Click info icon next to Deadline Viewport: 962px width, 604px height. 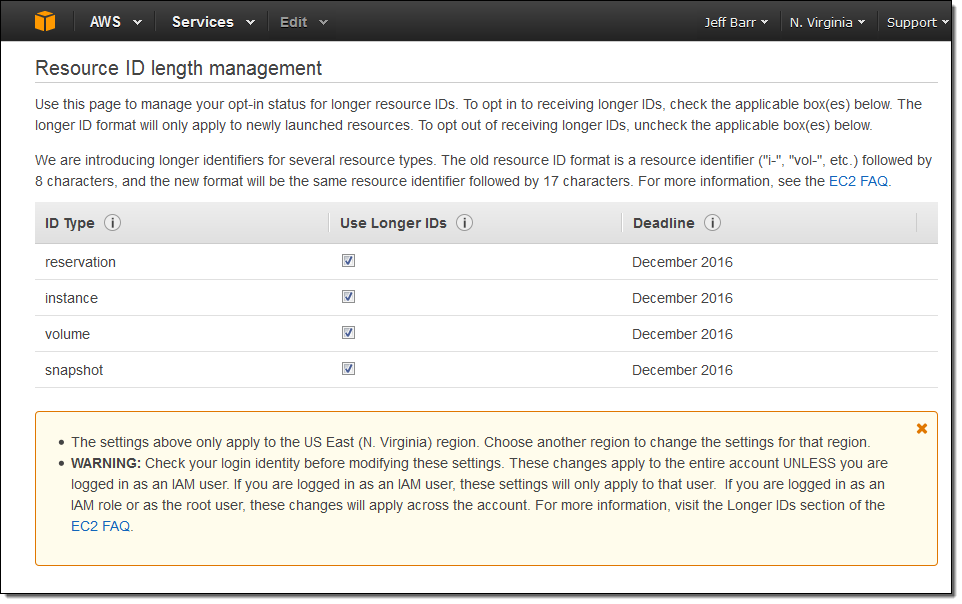pos(713,223)
